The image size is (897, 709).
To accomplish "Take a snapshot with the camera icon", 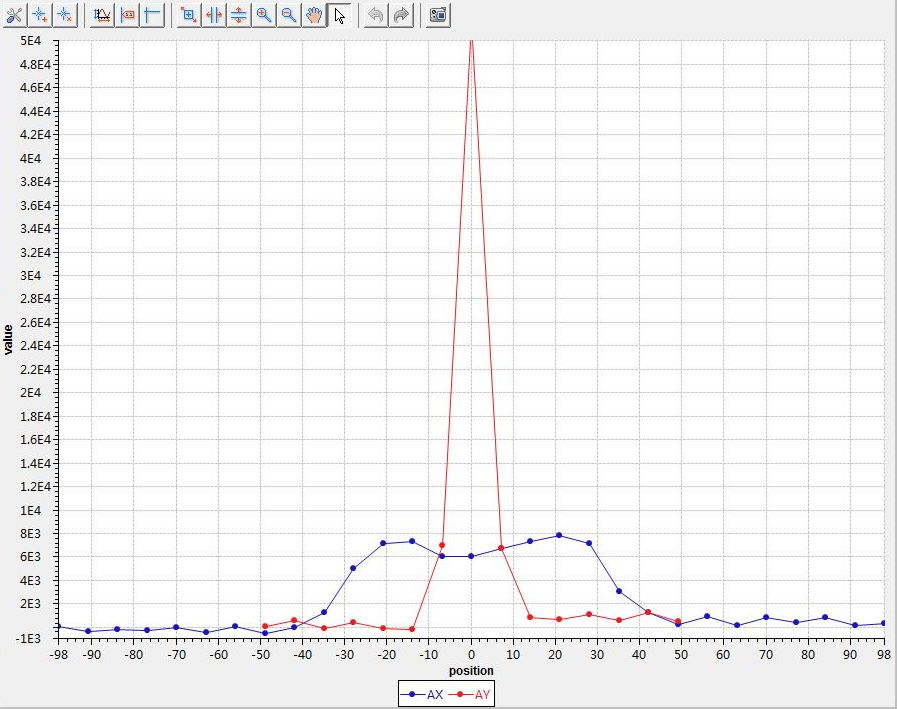I will (438, 15).
